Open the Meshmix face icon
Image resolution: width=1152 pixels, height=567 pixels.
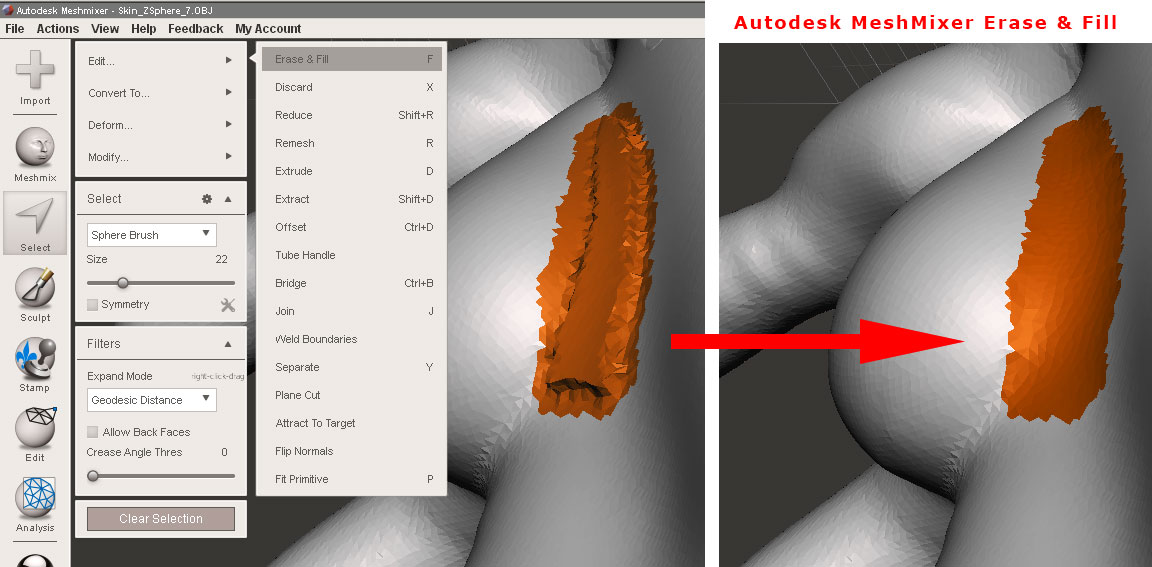[x=35, y=148]
